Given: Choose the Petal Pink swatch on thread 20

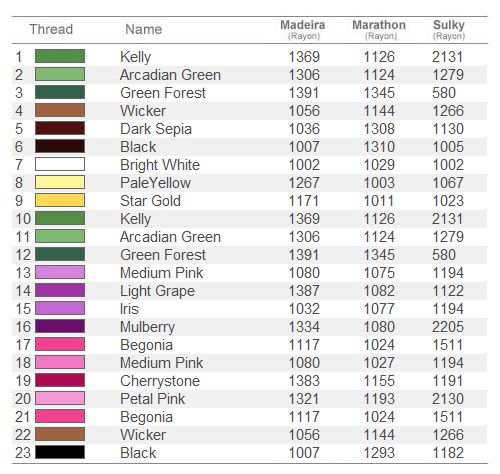Looking at the screenshot, I should [60, 398].
